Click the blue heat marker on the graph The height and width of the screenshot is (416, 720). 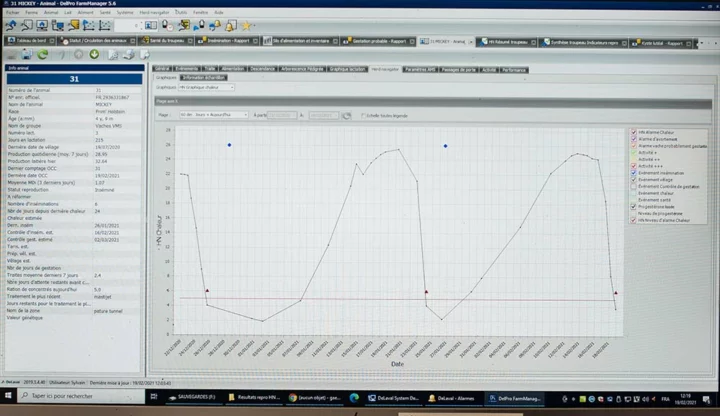click(229, 145)
